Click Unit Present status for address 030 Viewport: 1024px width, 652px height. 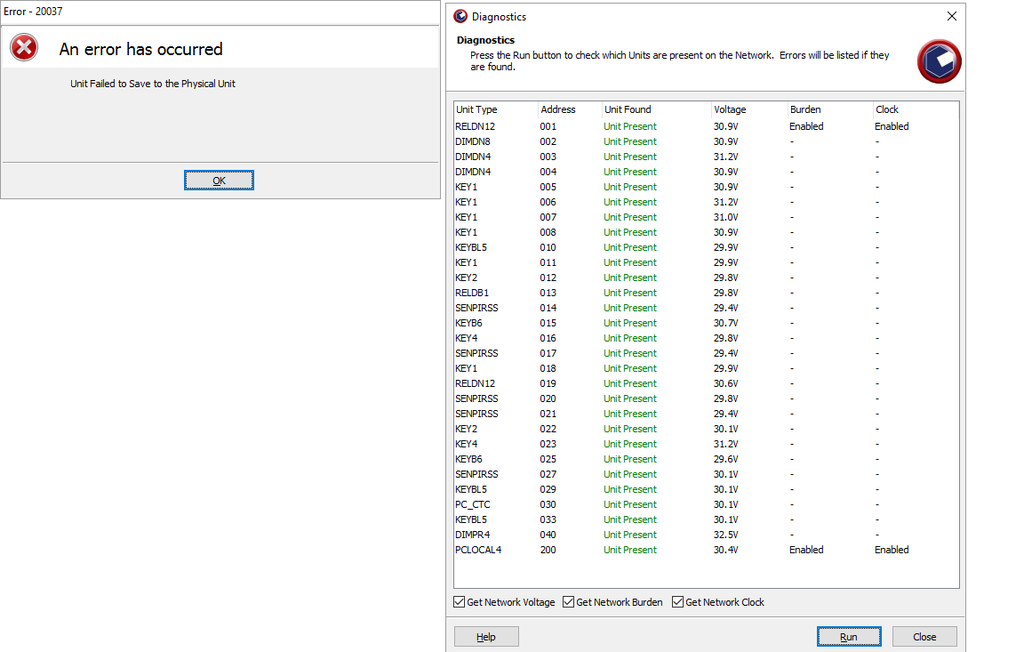630,504
